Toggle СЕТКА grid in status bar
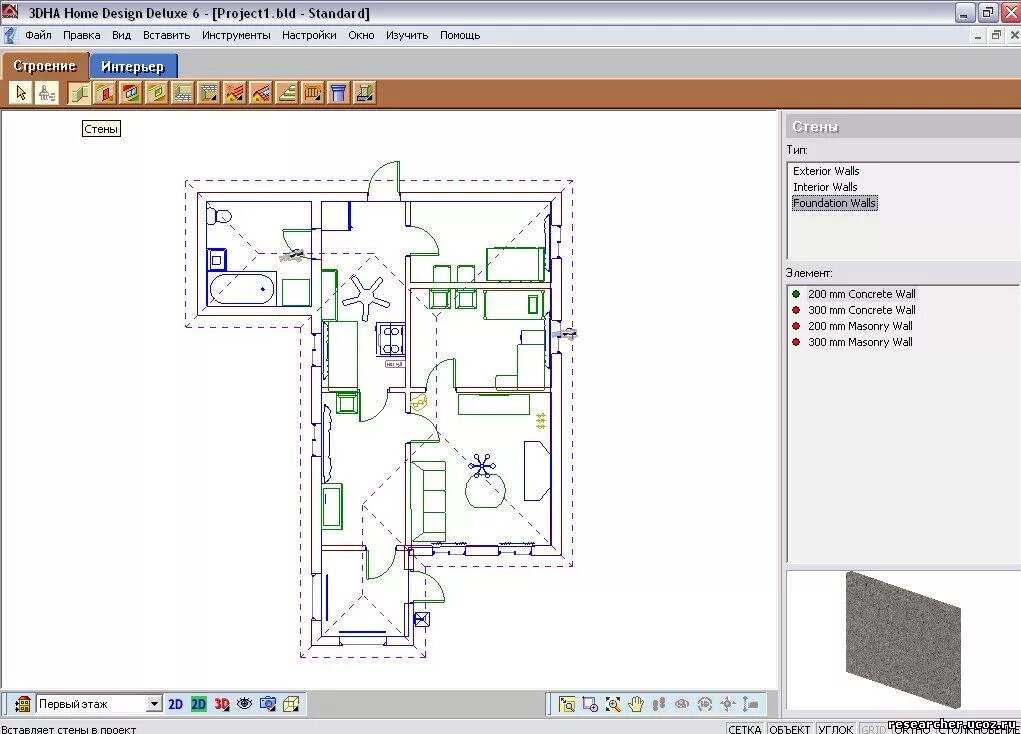 745,729
